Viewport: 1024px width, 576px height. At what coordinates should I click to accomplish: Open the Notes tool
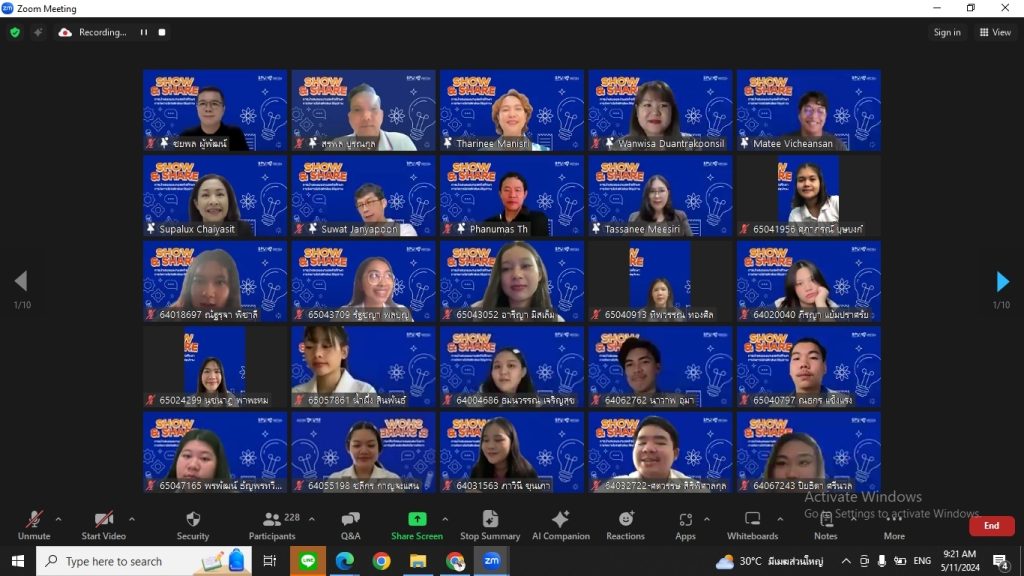825,526
